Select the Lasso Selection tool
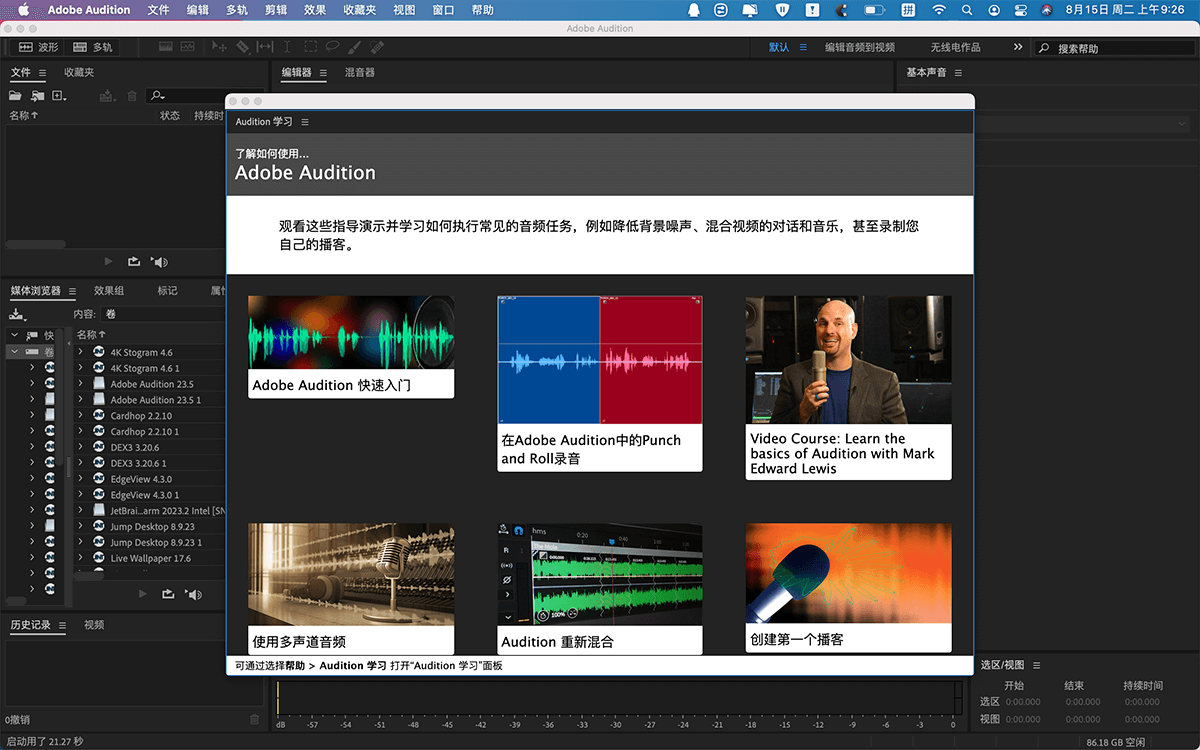The width and height of the screenshot is (1200, 750). click(x=332, y=47)
